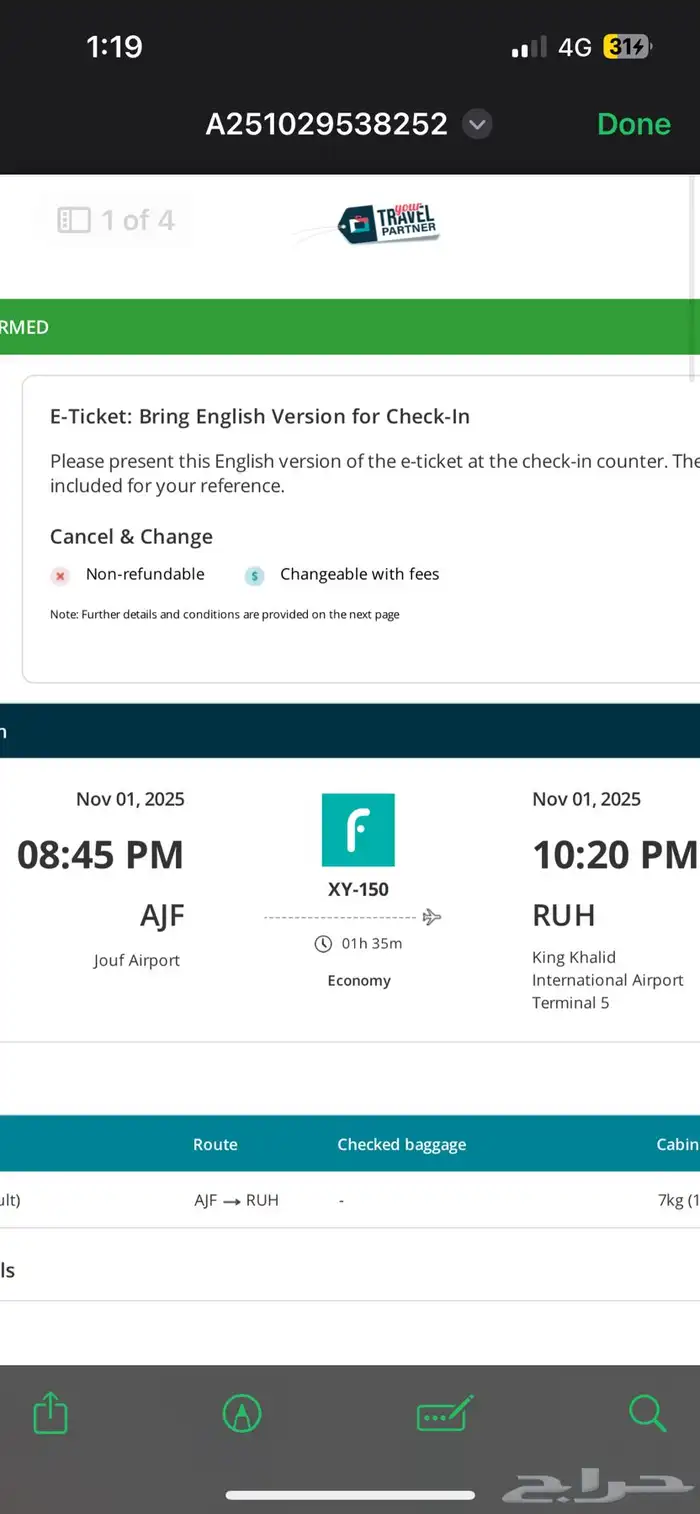Select the Route column header
700x1514 pixels.
[x=215, y=1144]
